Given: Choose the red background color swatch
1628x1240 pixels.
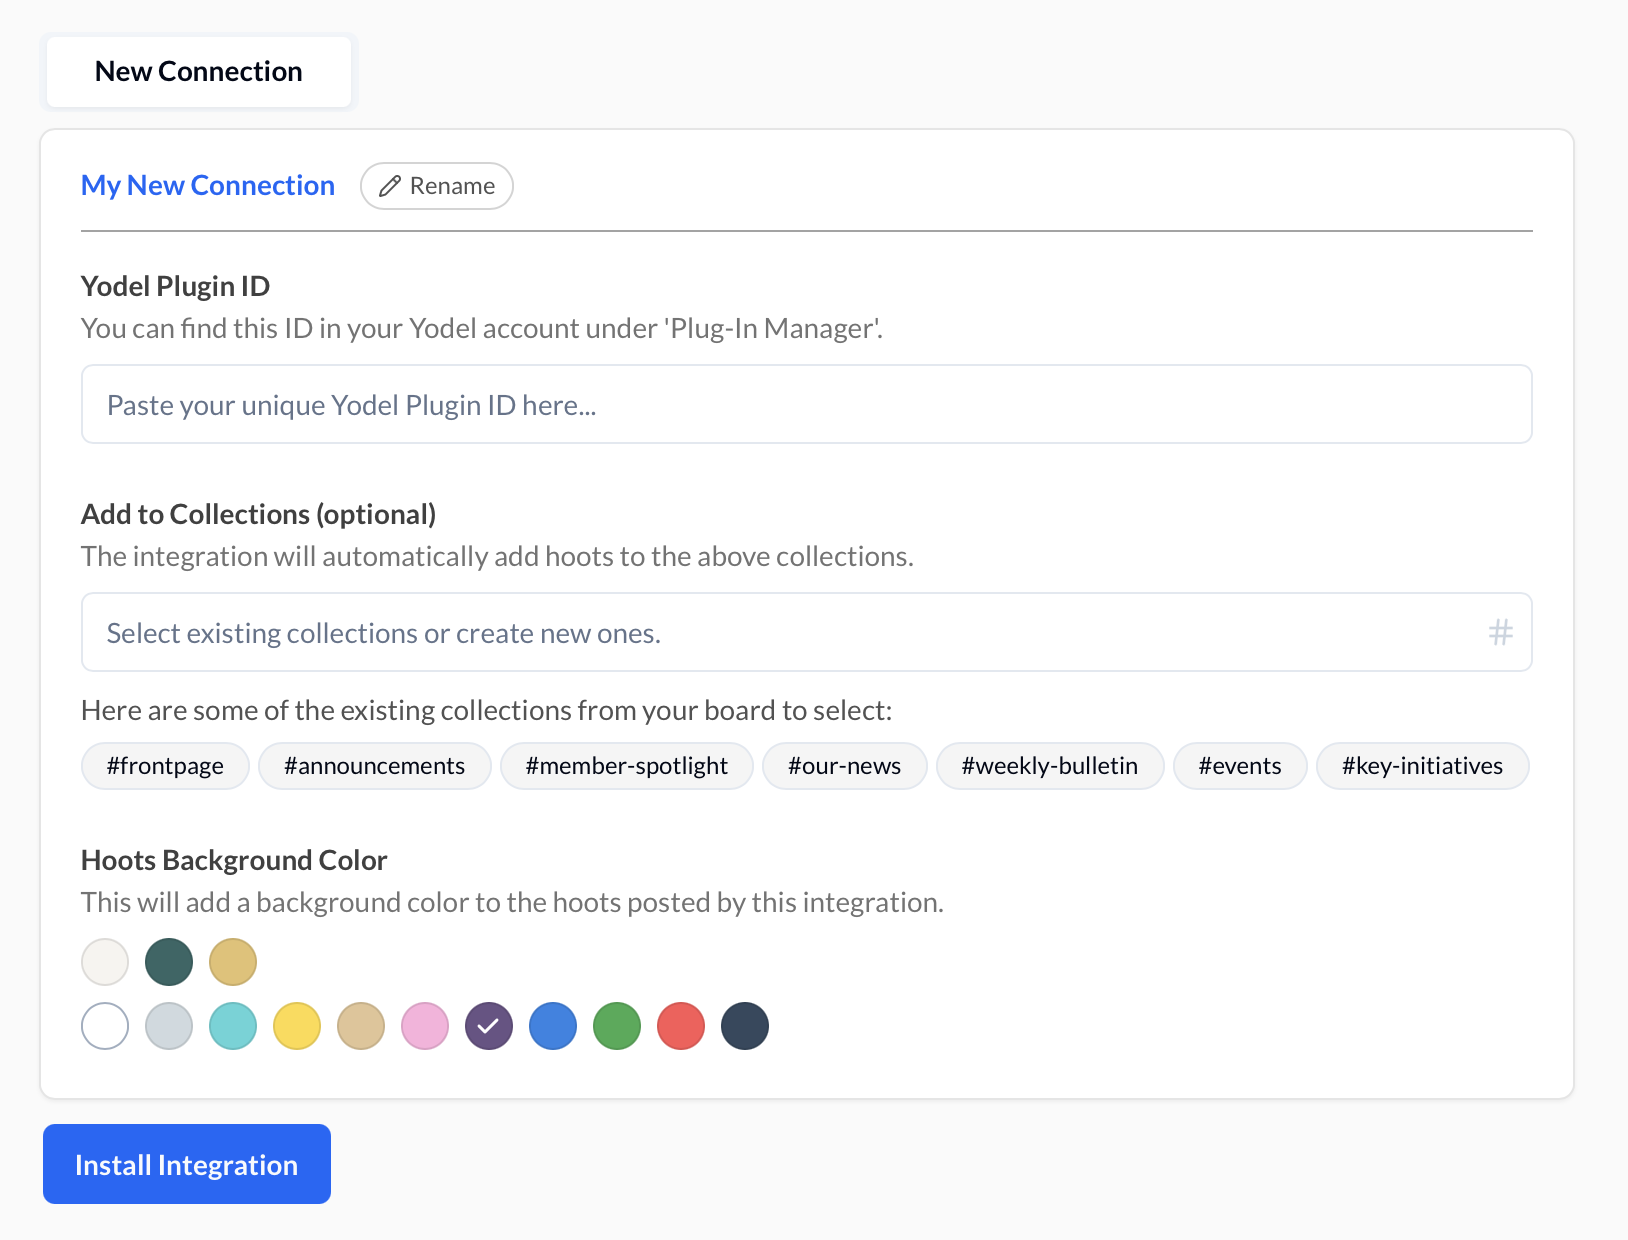Looking at the screenshot, I should (681, 1026).
